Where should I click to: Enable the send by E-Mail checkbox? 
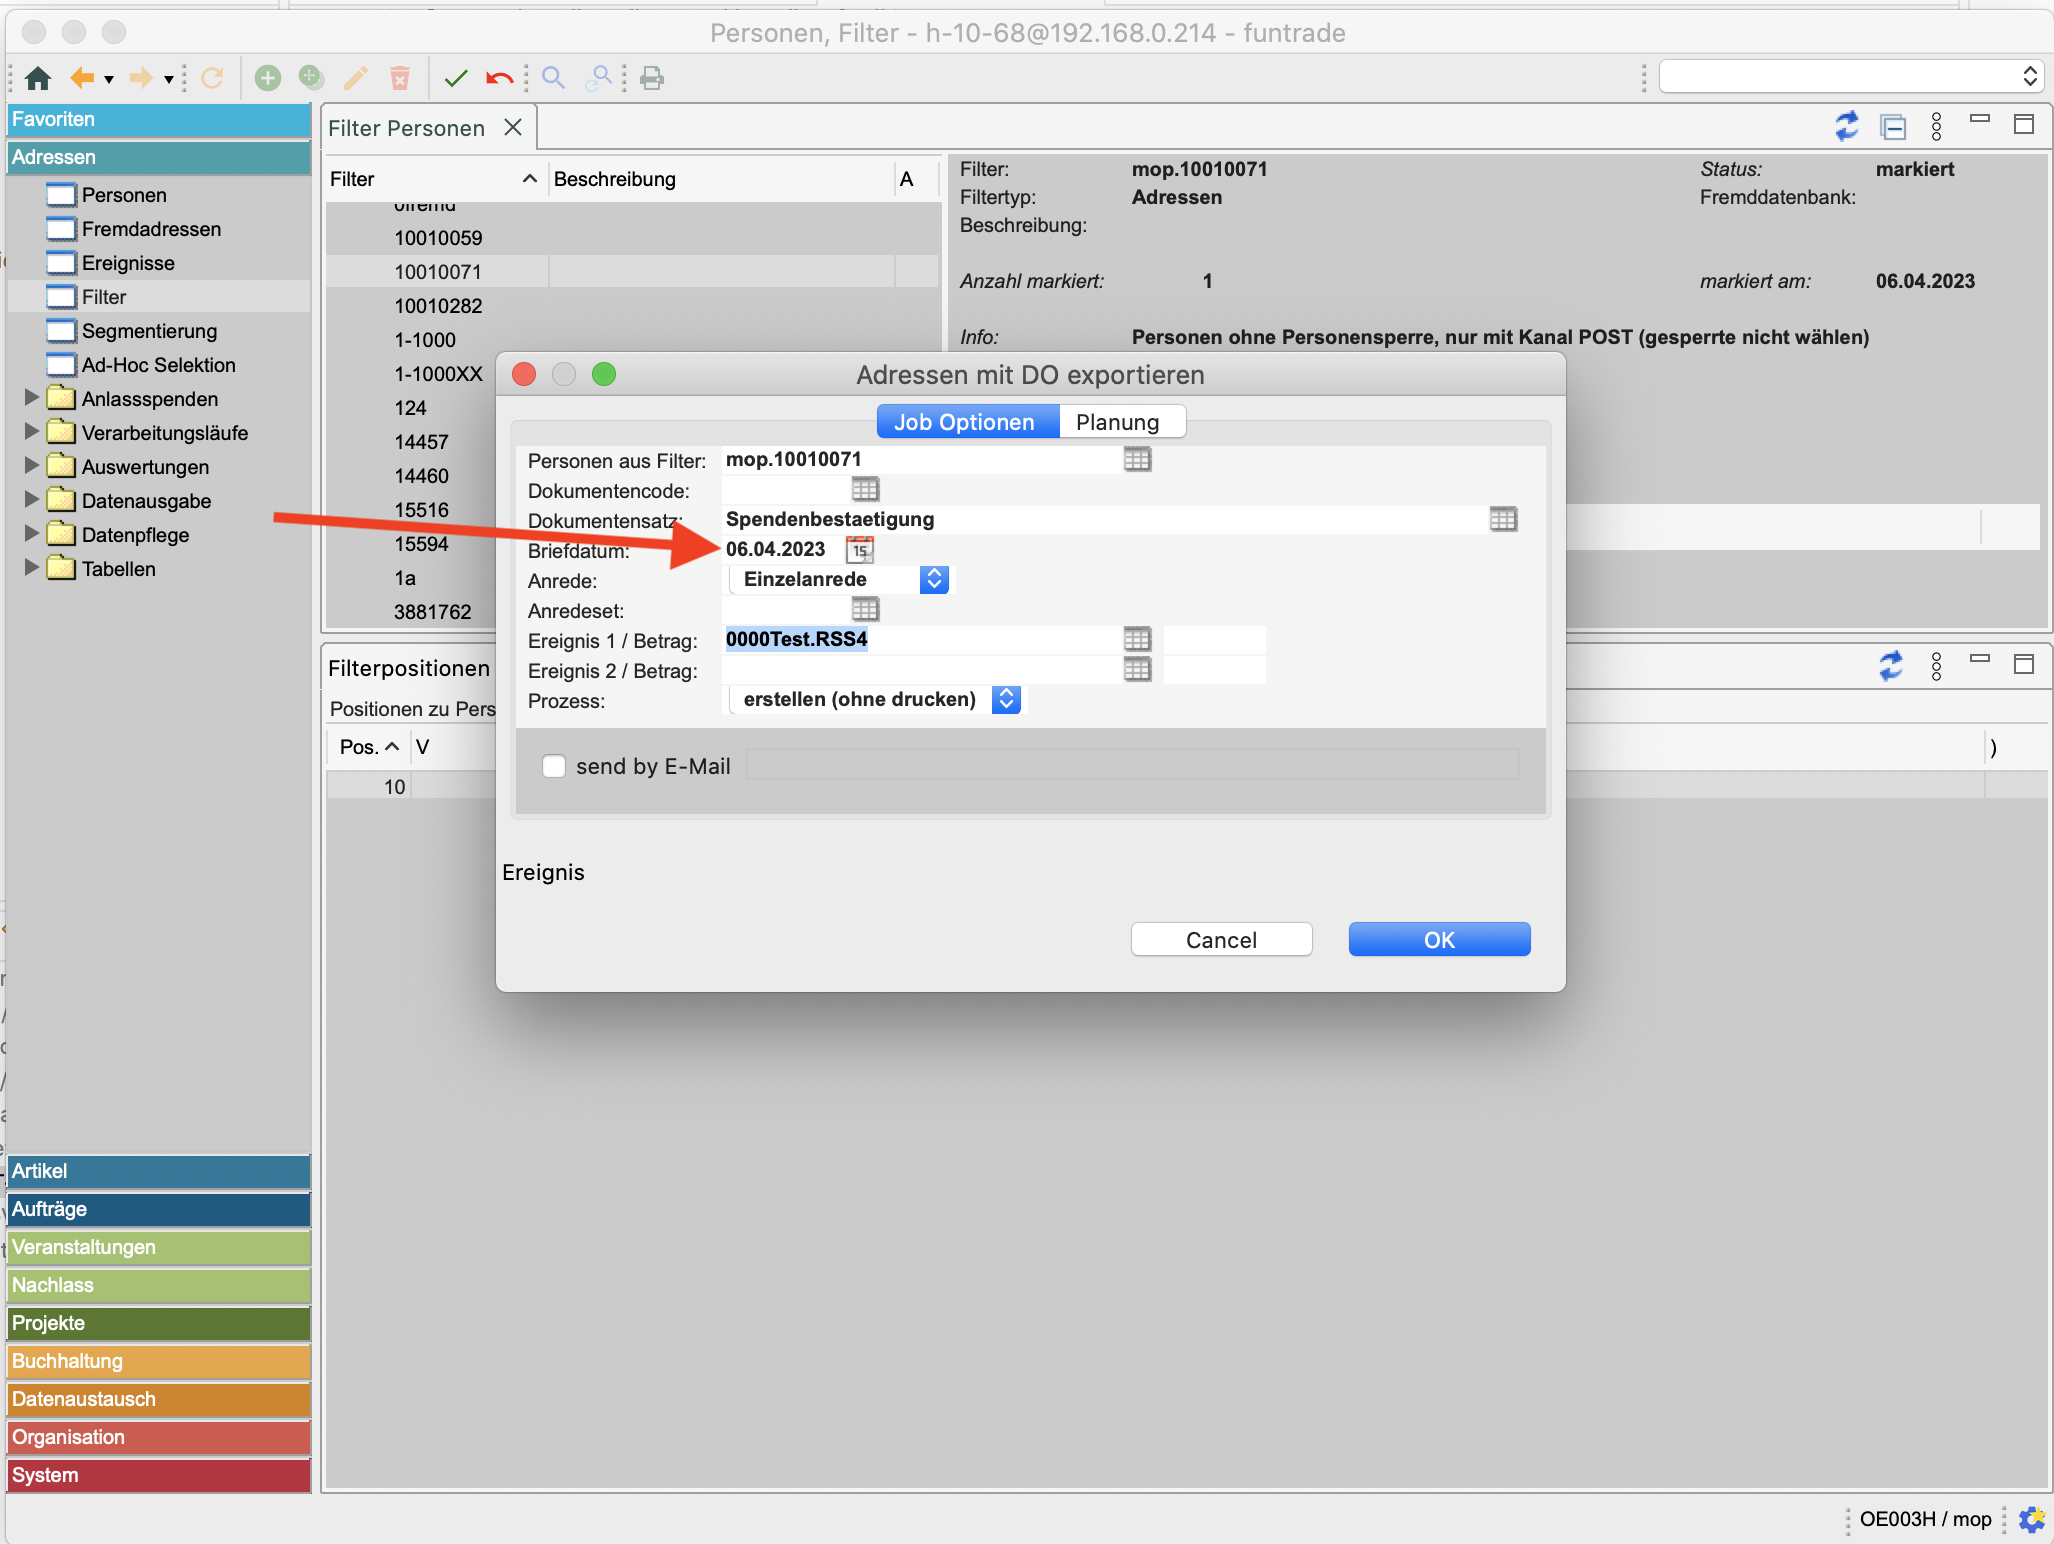pyautogui.click(x=554, y=766)
